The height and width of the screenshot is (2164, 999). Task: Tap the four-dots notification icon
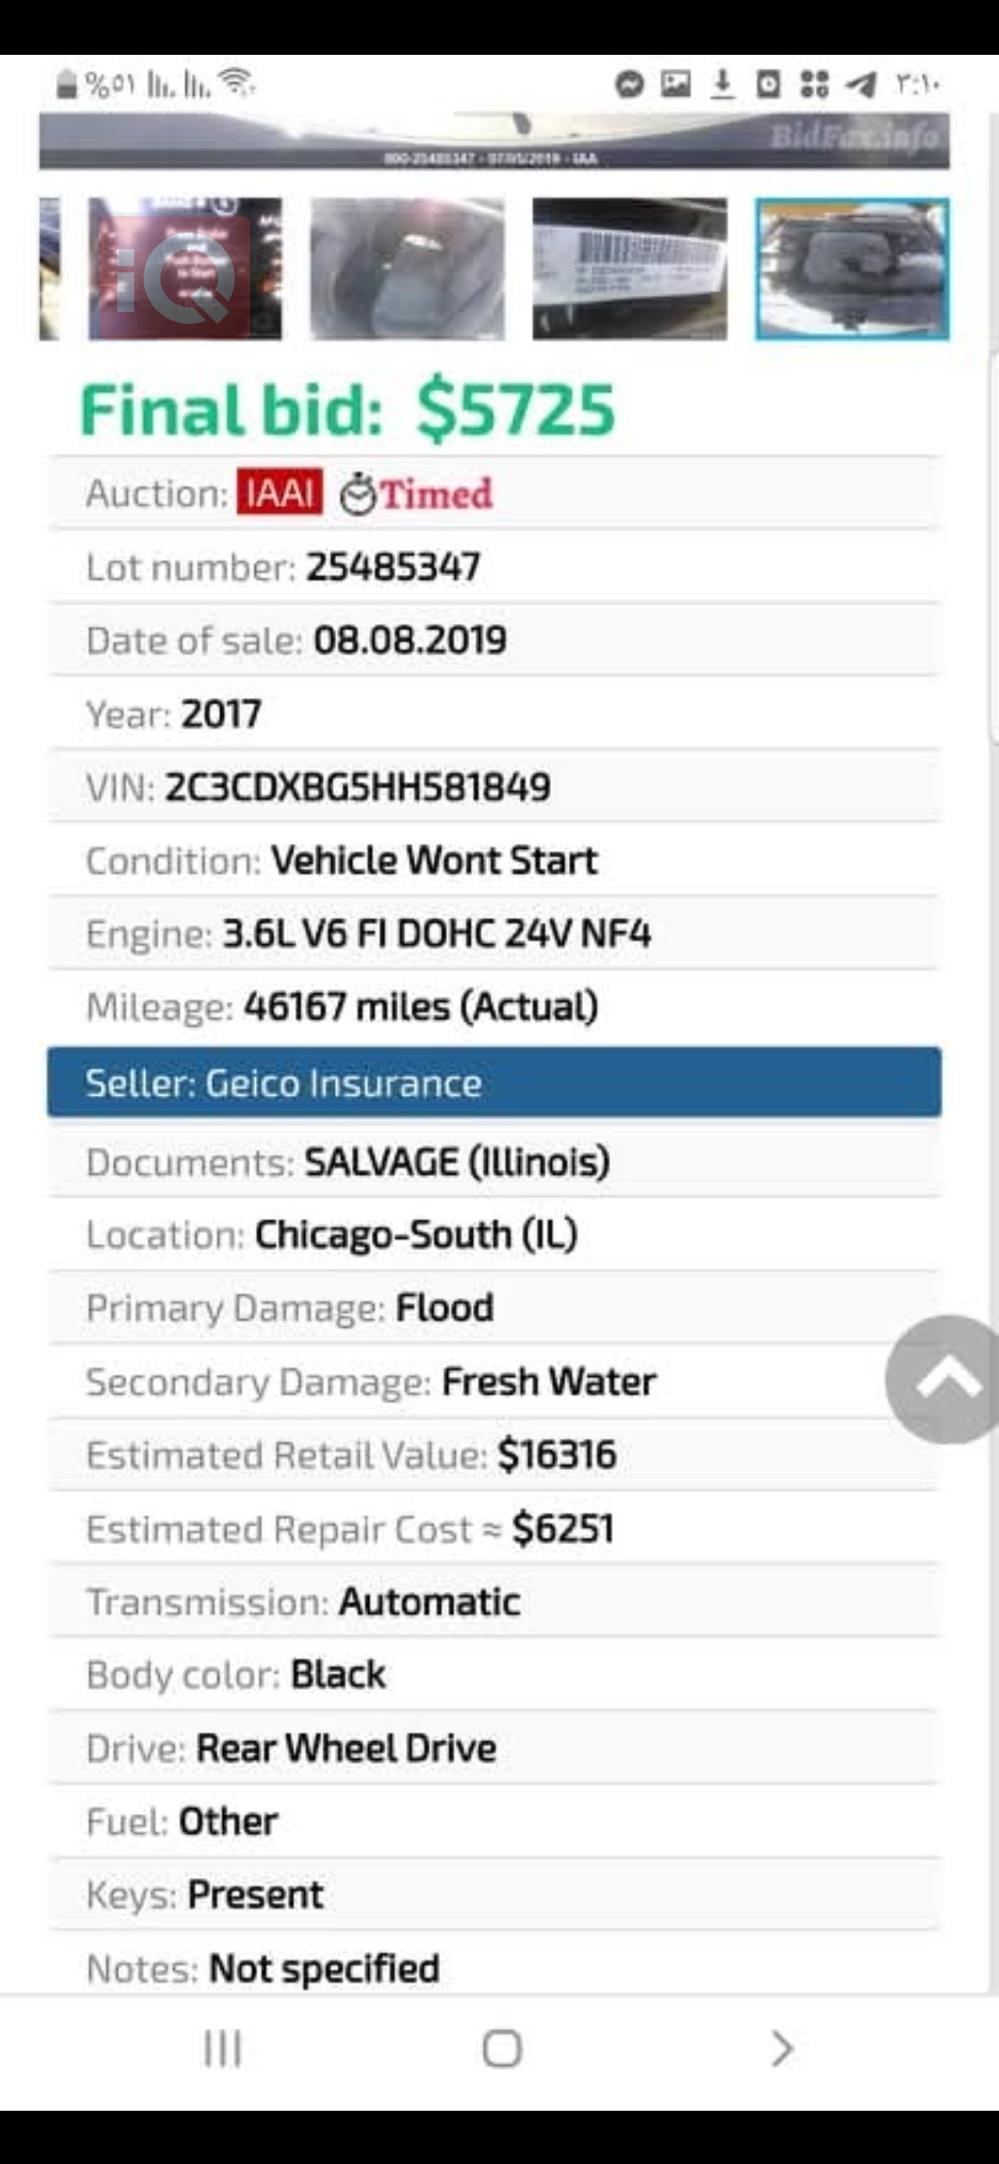(x=815, y=85)
